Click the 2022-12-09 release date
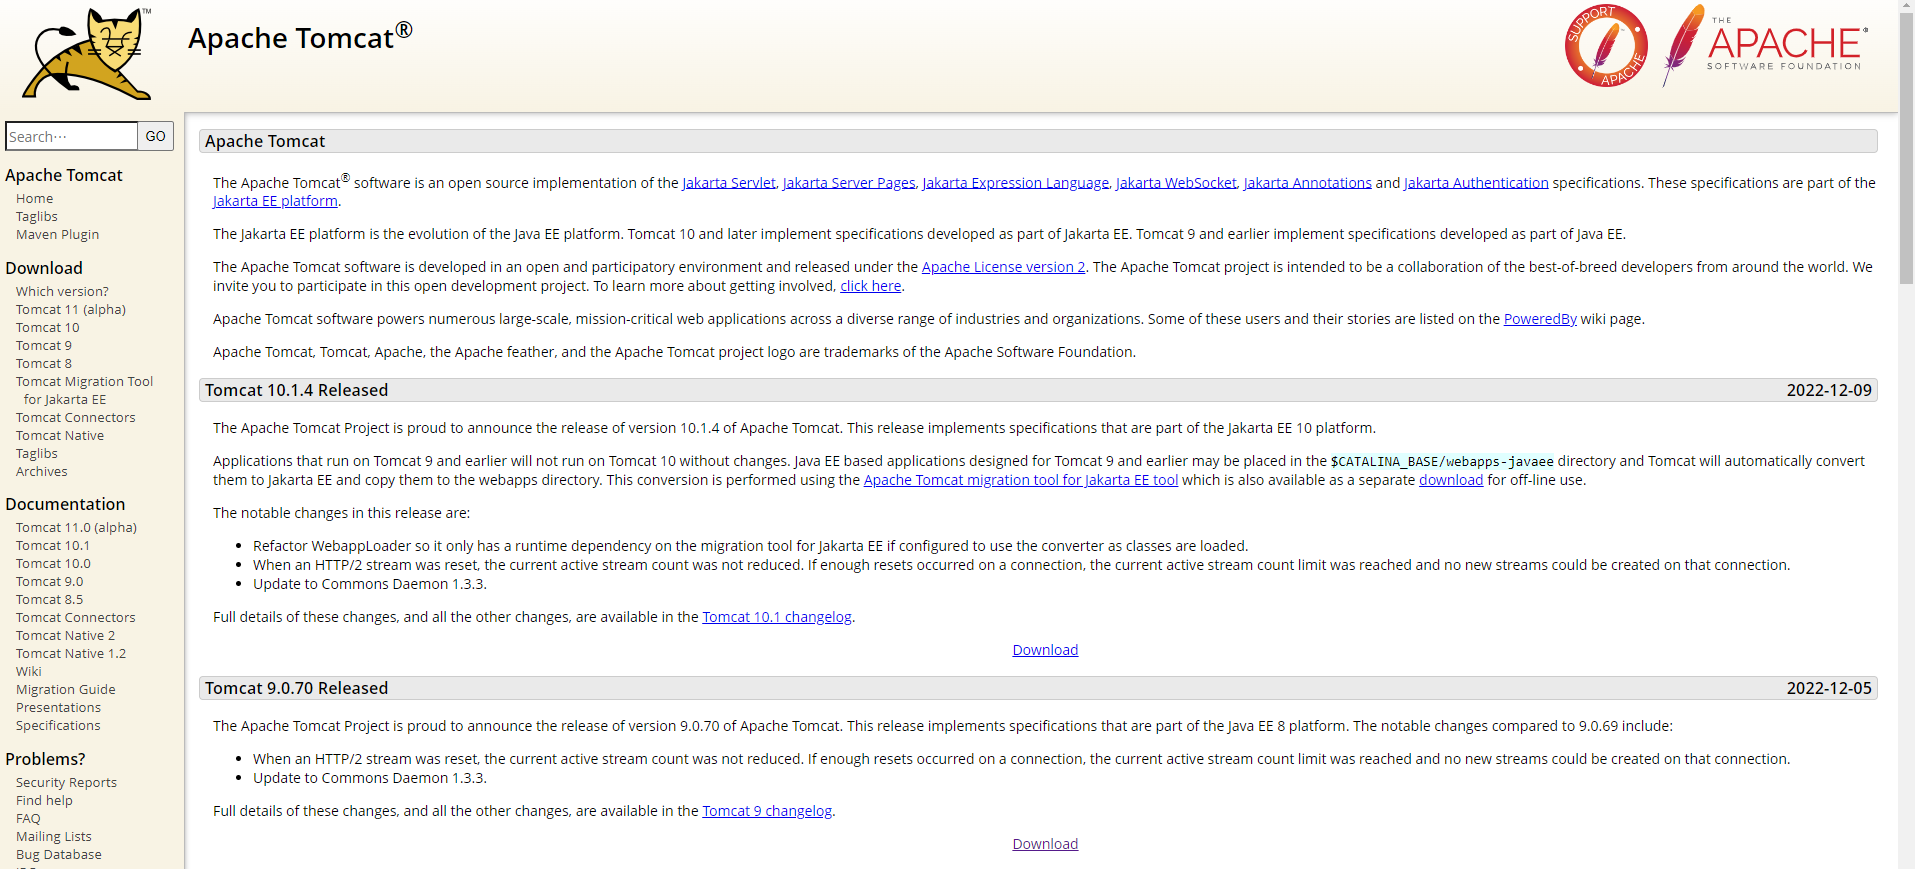The image size is (1915, 869). point(1829,390)
